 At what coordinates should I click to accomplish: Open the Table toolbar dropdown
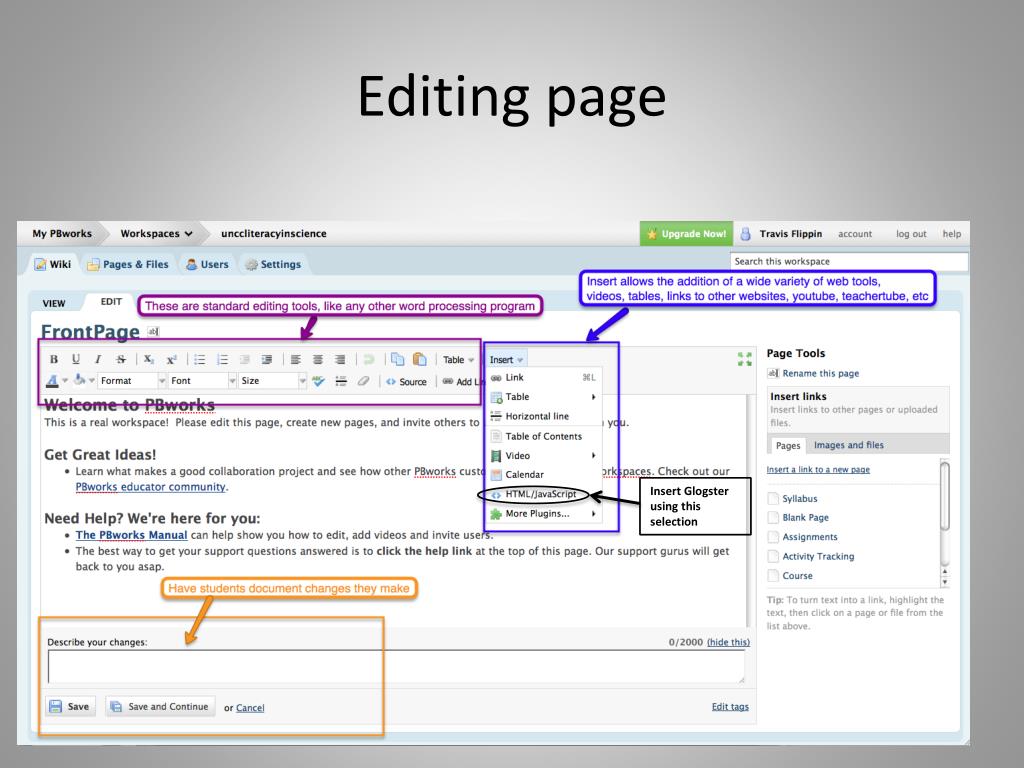click(x=458, y=360)
